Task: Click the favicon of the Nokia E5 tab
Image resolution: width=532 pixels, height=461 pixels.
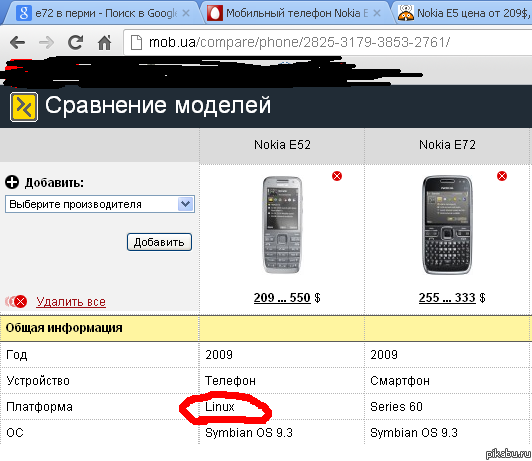Action: pos(405,13)
